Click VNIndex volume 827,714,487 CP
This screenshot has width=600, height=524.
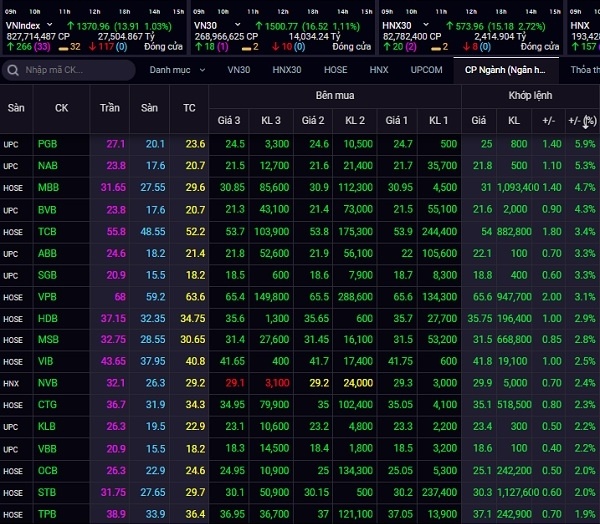point(38,37)
